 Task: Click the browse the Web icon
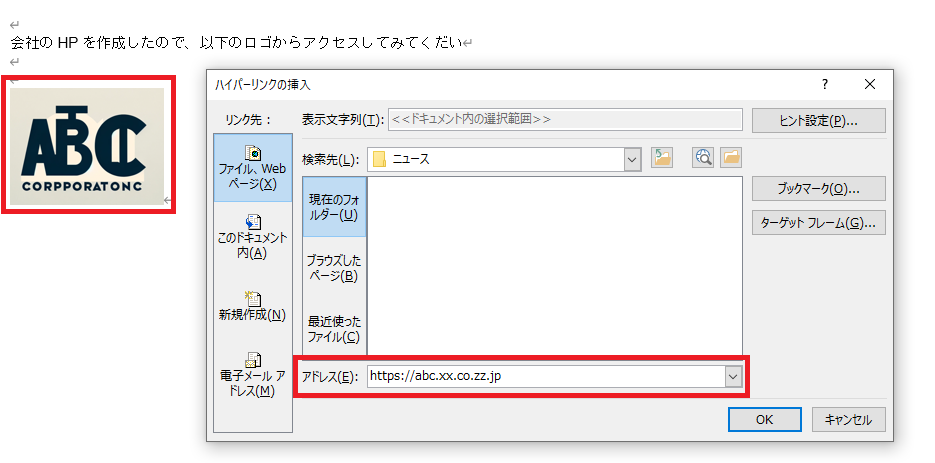coord(703,158)
